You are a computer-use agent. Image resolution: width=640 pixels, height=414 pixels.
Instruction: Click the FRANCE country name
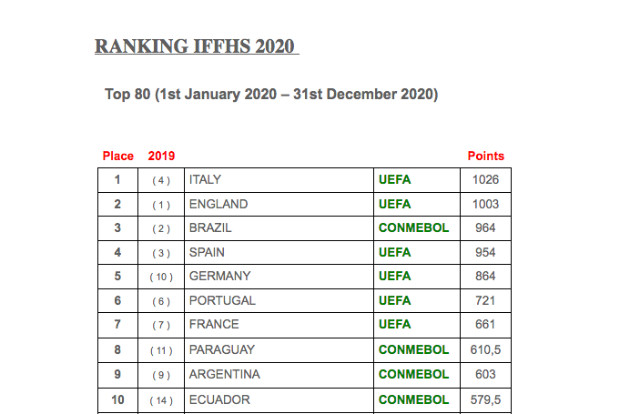[x=214, y=325]
